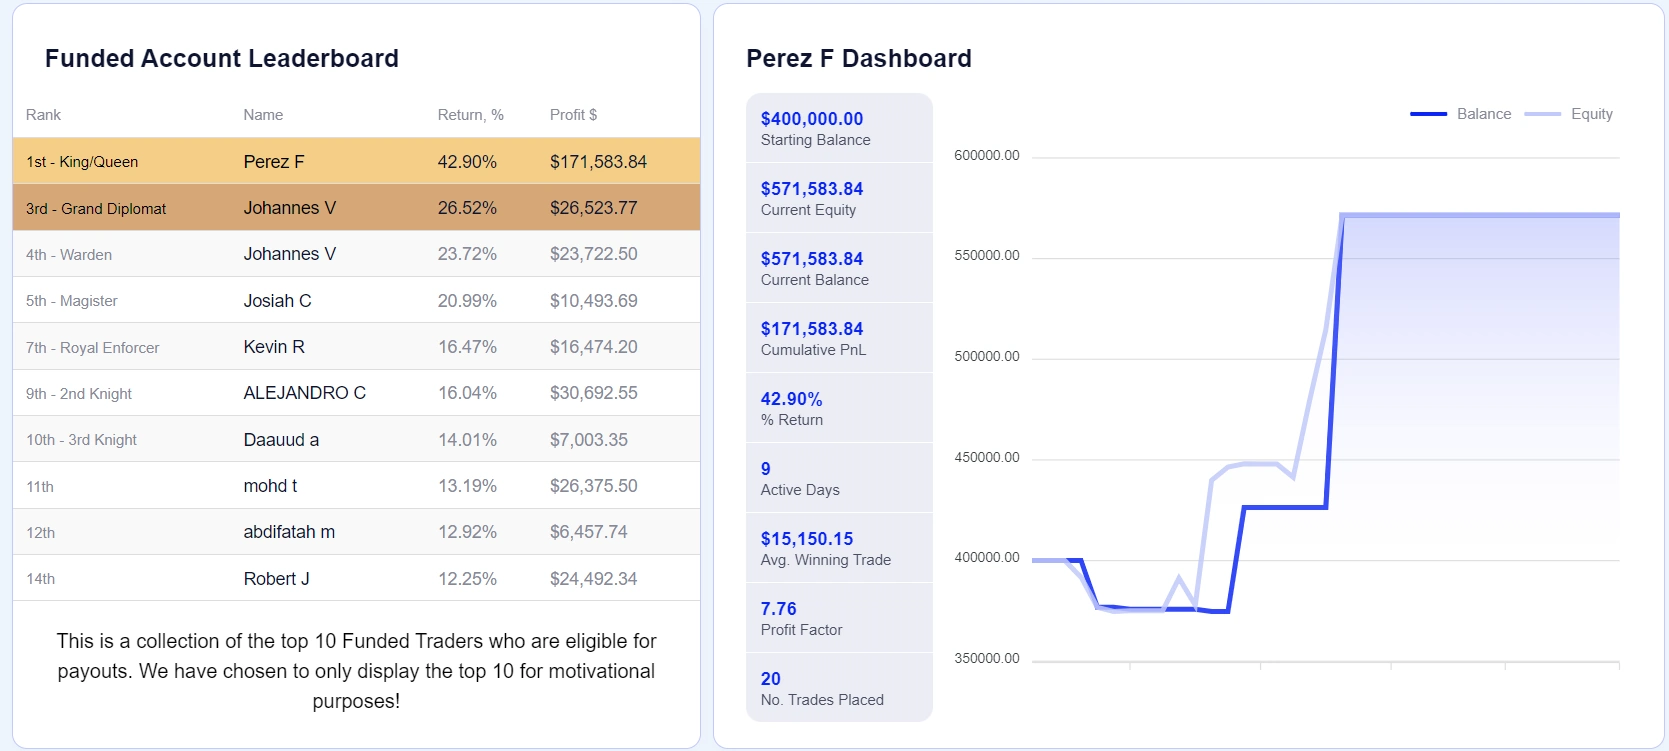
Task: Select the Robert J name cell
Action: tap(276, 579)
